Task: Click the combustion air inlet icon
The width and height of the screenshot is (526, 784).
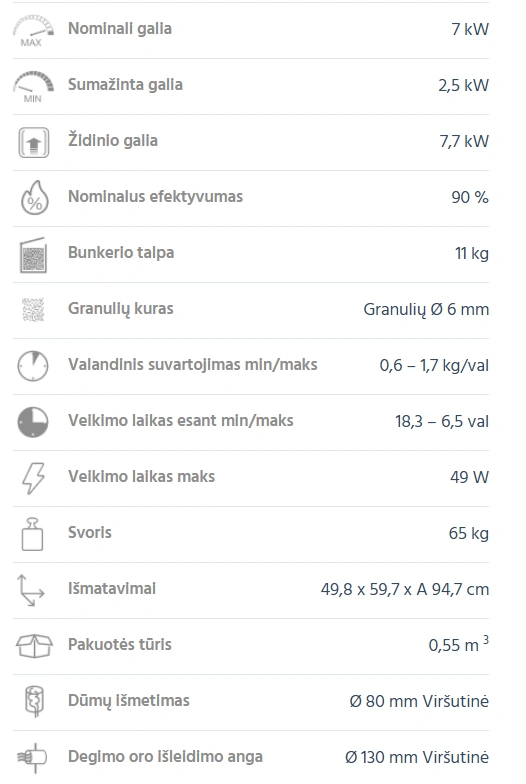Action: coord(32,758)
